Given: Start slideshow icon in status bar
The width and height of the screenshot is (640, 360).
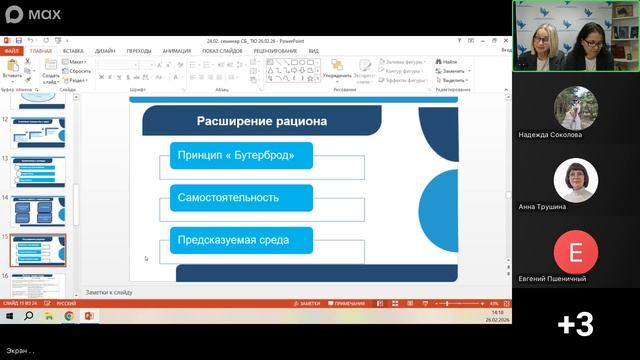Looking at the screenshot, I should coord(425,304).
